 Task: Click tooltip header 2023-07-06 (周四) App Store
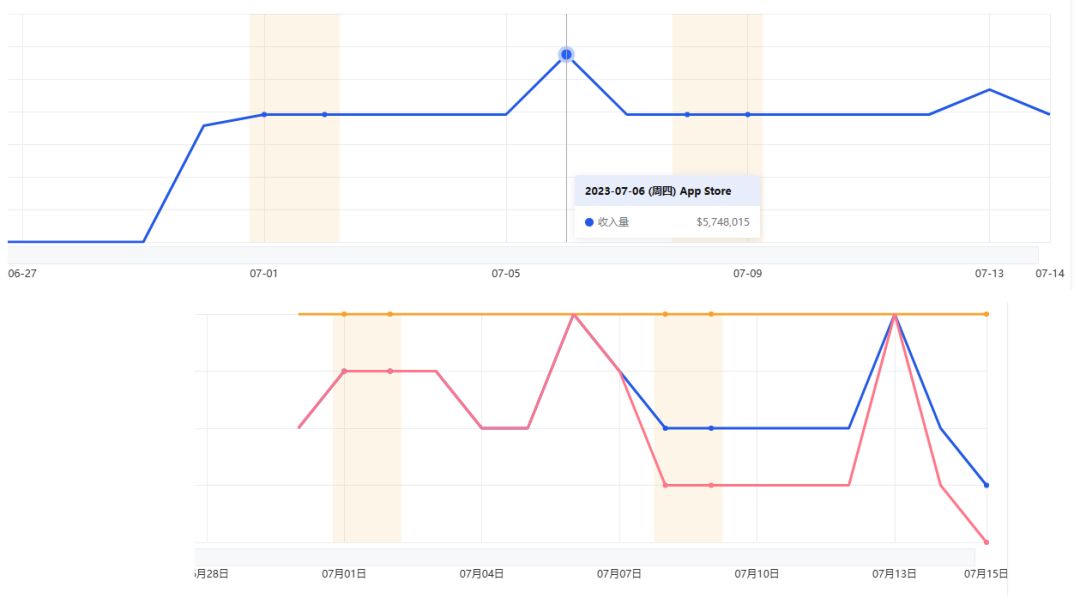pyautogui.click(x=658, y=191)
